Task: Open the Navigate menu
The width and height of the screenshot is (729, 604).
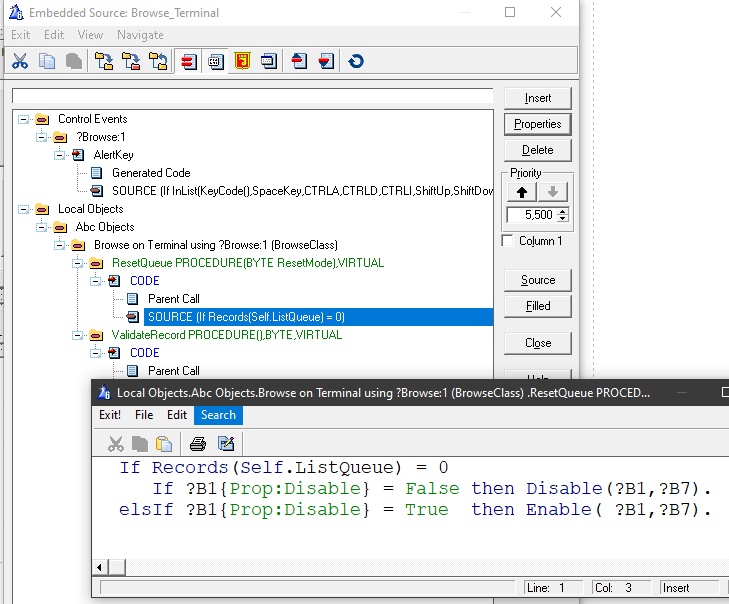Action: click(140, 35)
